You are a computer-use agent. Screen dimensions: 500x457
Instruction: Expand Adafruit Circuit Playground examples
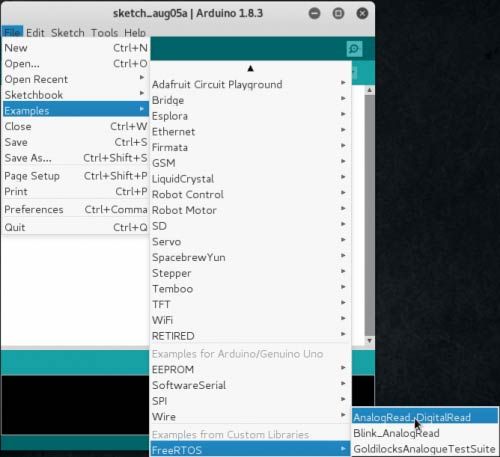tap(250, 84)
